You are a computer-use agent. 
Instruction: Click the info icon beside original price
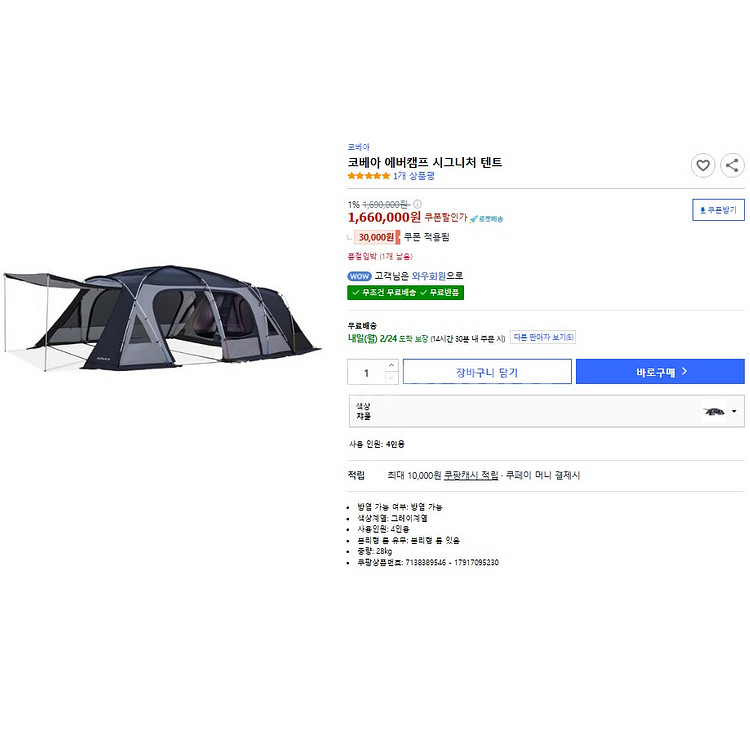coord(417,204)
